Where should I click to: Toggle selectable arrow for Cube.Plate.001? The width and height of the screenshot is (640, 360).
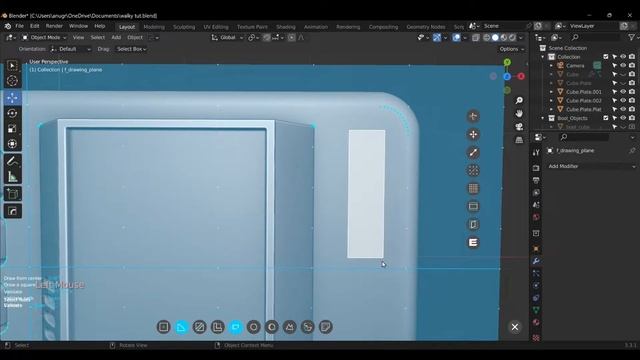(614, 91)
